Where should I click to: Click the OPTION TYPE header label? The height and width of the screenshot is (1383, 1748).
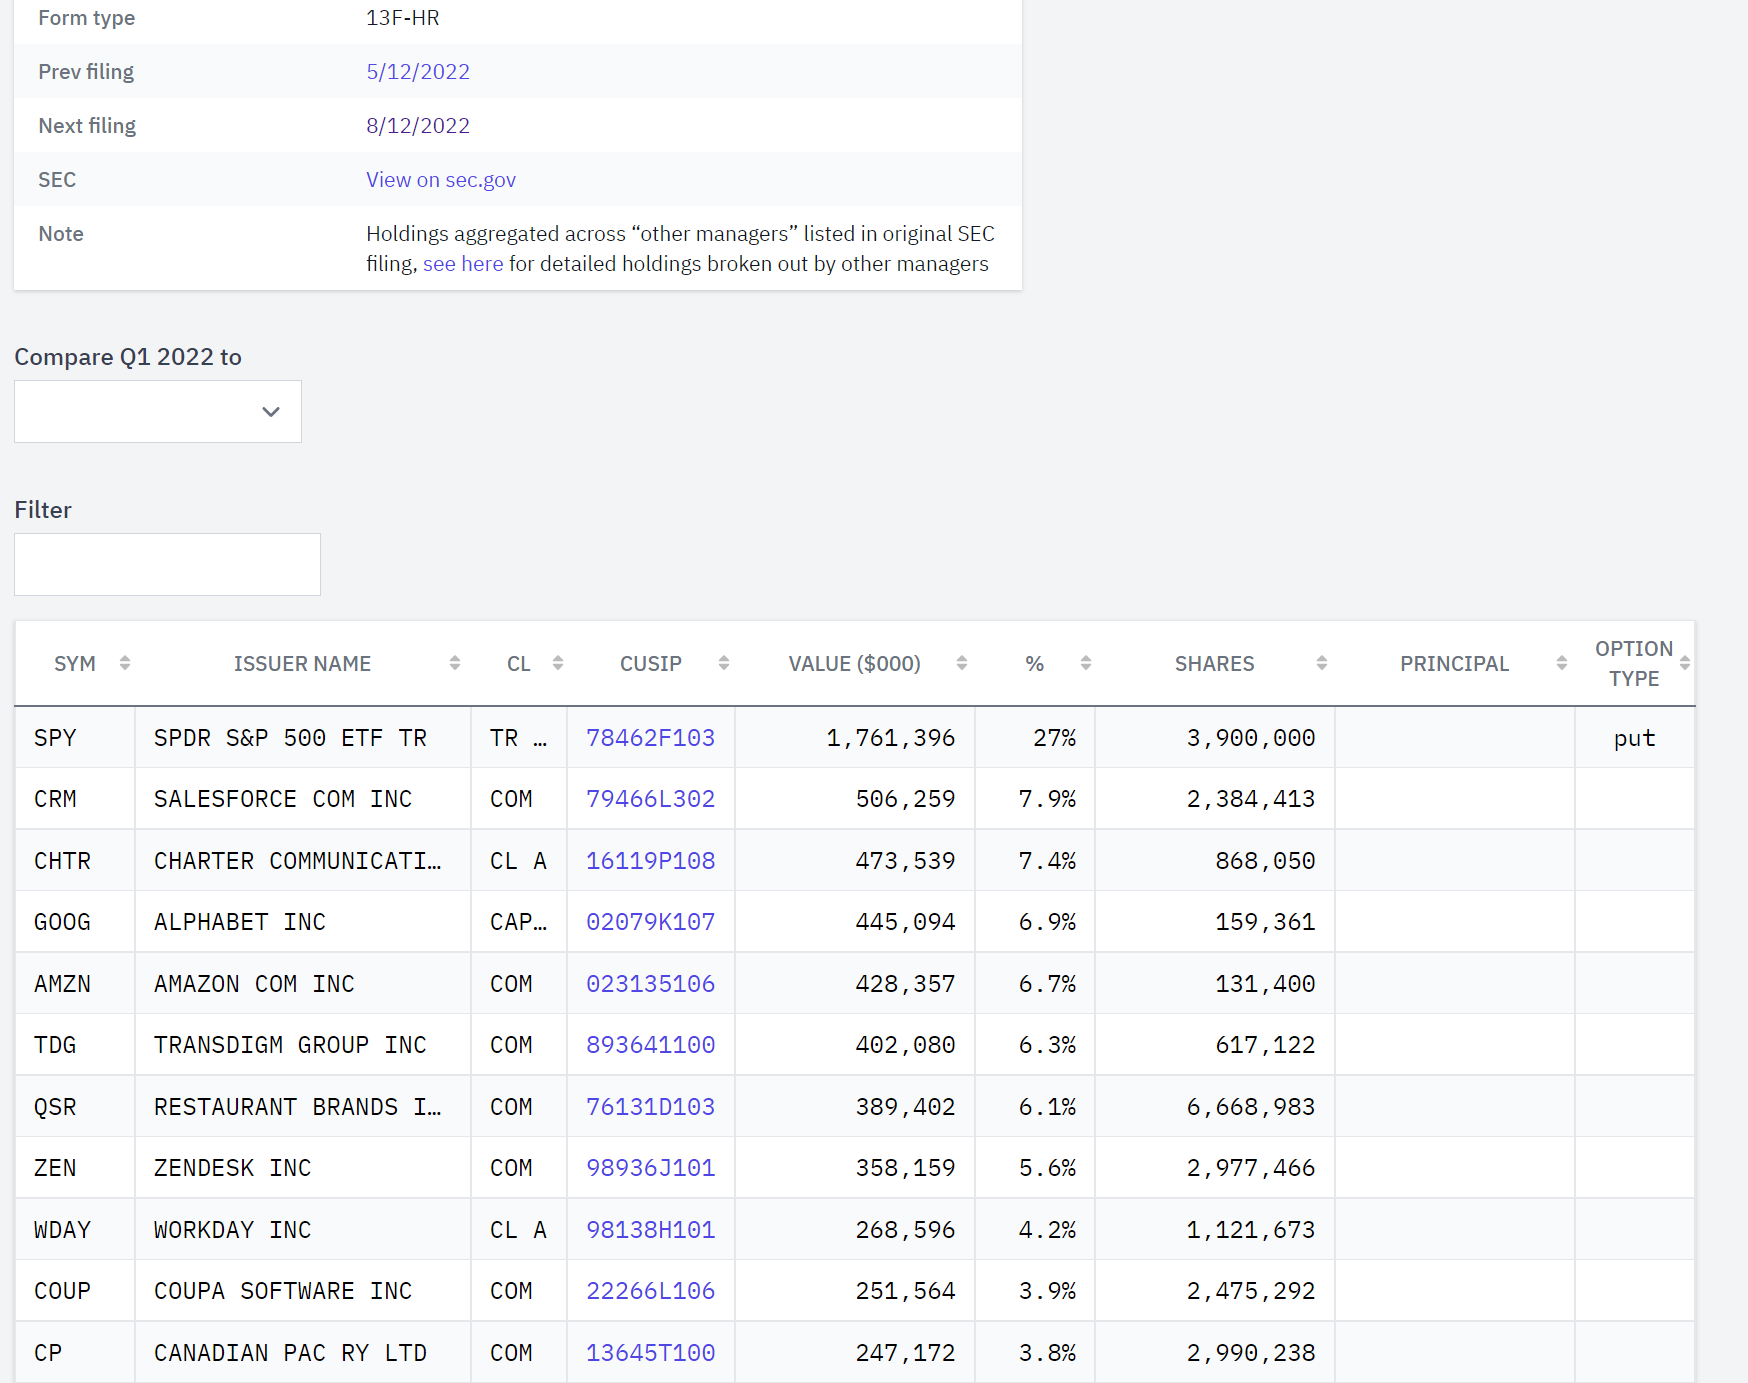click(x=1634, y=664)
